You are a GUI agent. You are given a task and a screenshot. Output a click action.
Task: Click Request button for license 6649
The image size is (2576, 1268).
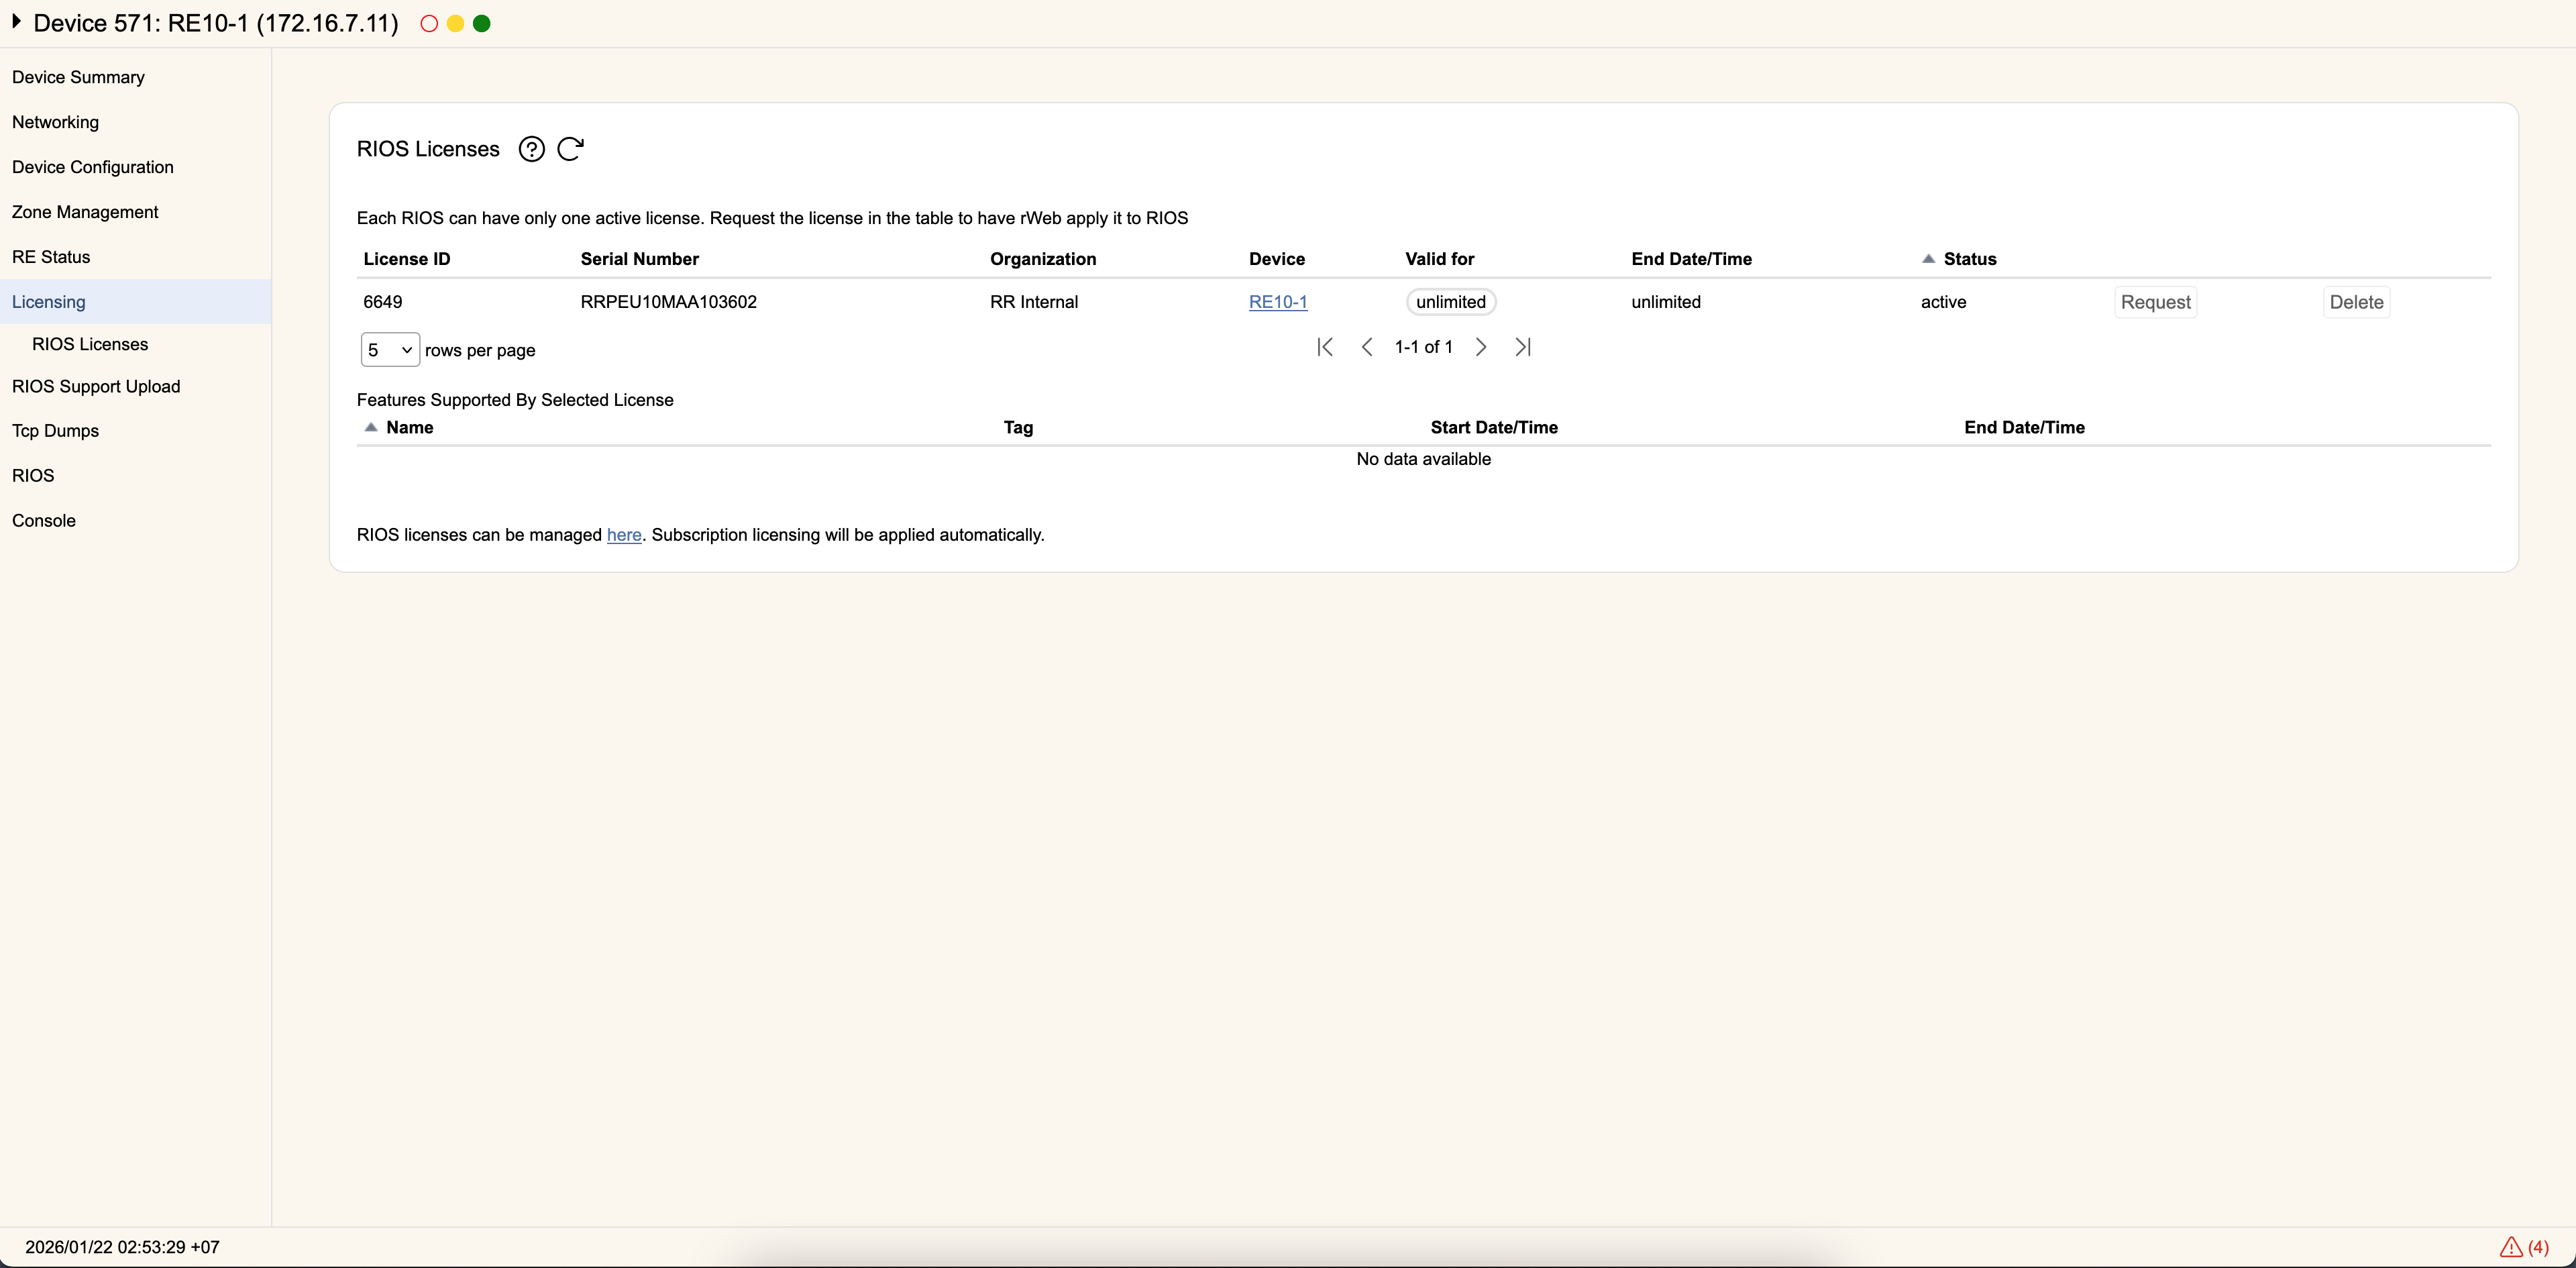[2155, 302]
